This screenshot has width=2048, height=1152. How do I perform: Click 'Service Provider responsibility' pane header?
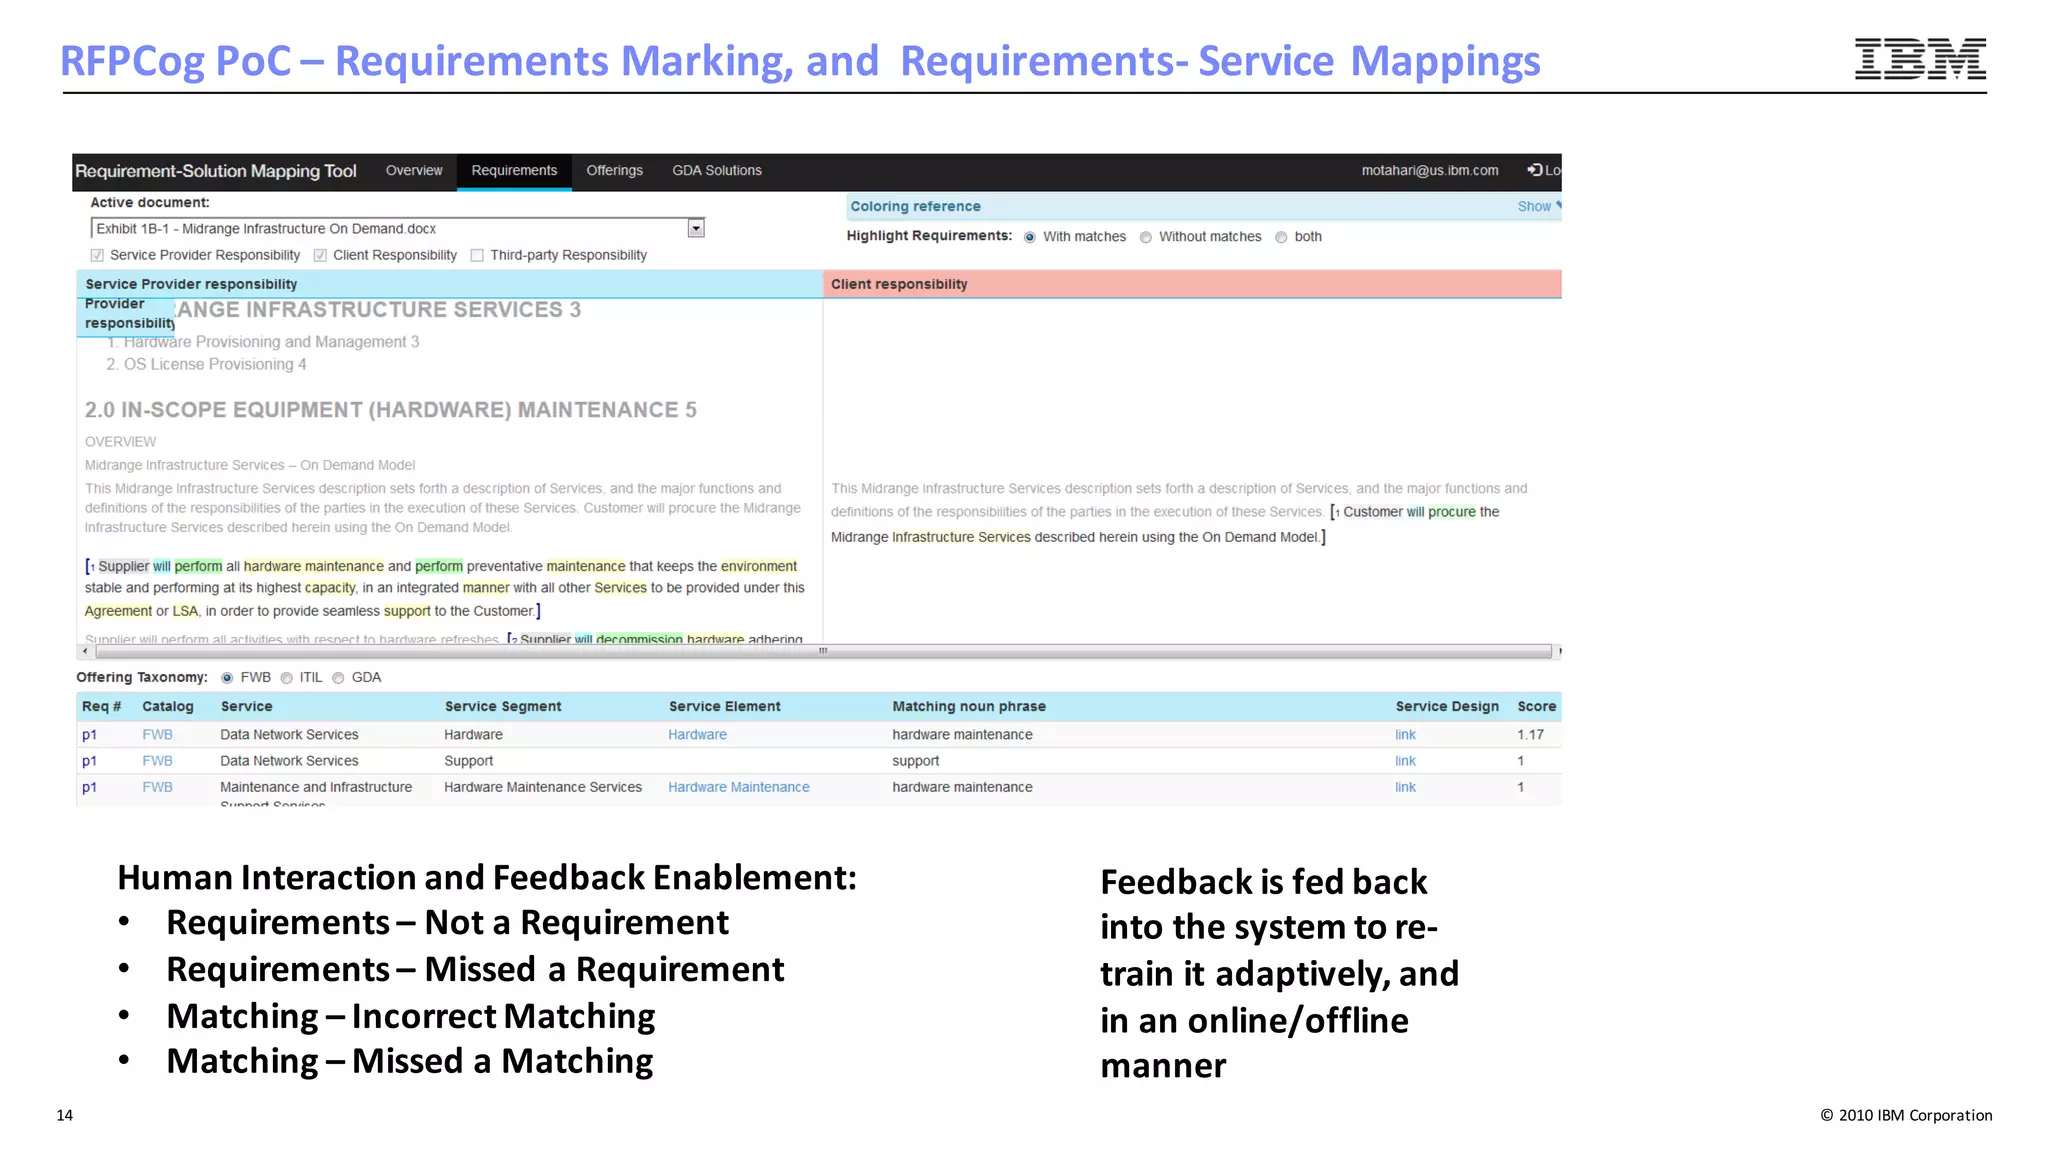click(x=449, y=284)
